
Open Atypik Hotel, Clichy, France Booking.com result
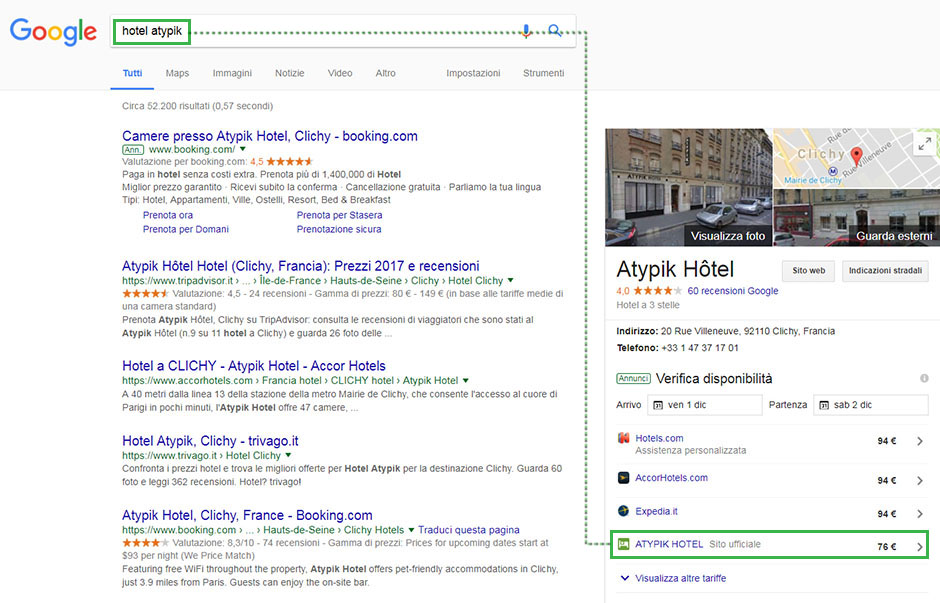click(x=247, y=515)
